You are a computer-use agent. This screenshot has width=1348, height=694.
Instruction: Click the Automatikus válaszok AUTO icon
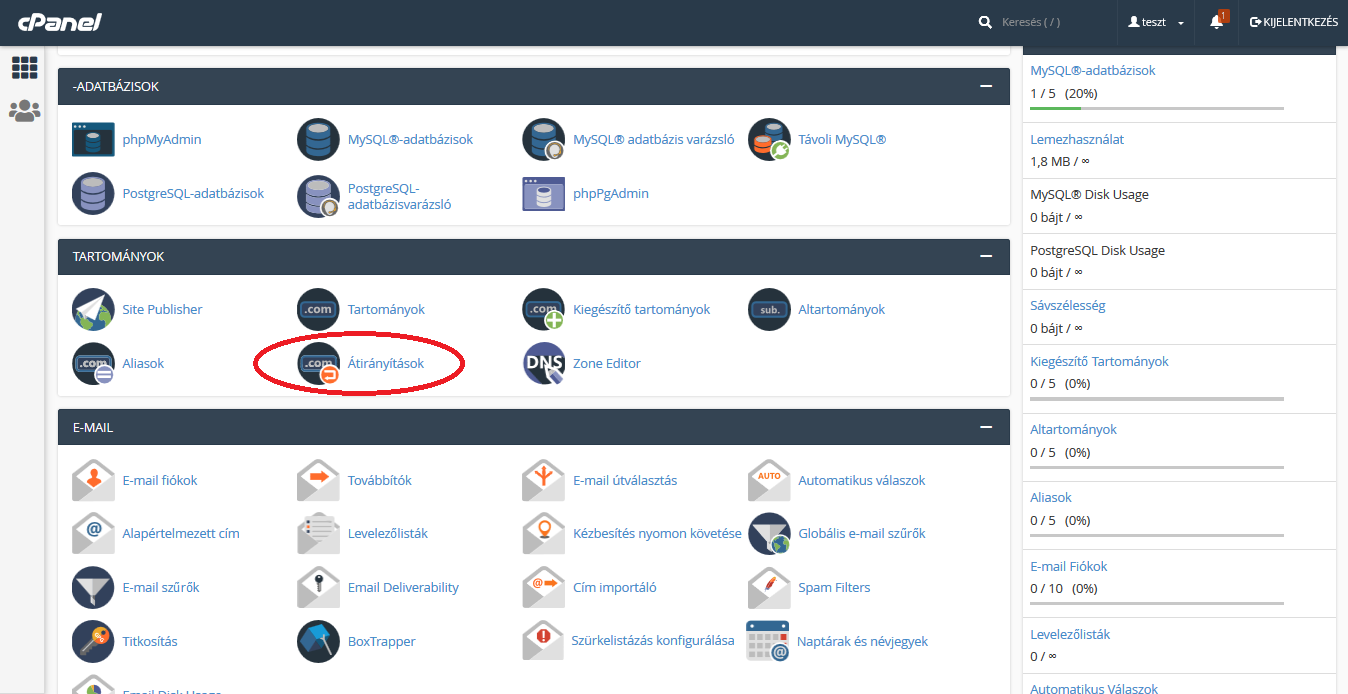pyautogui.click(x=770, y=480)
